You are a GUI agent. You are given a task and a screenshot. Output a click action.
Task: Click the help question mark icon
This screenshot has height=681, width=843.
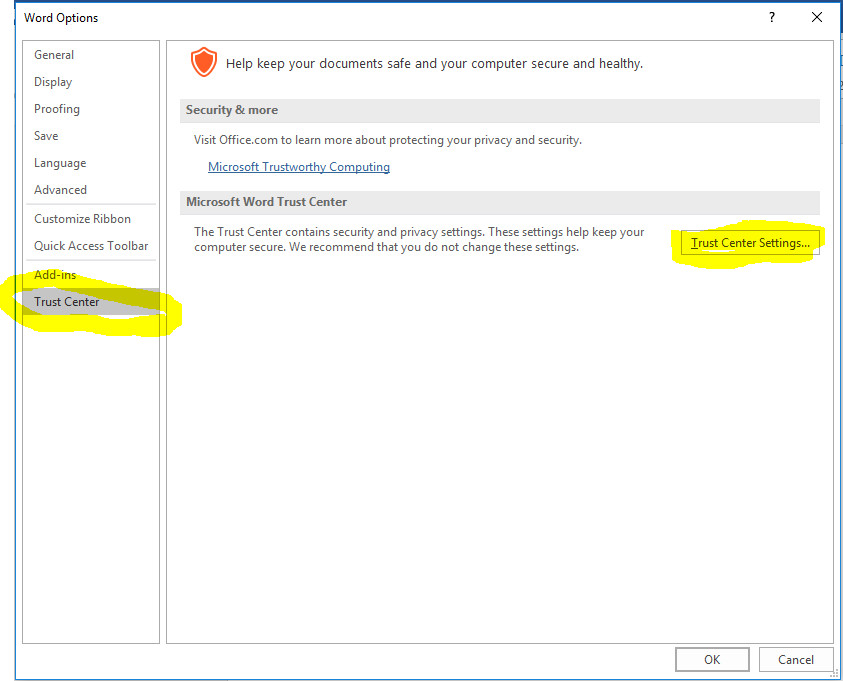click(x=772, y=17)
